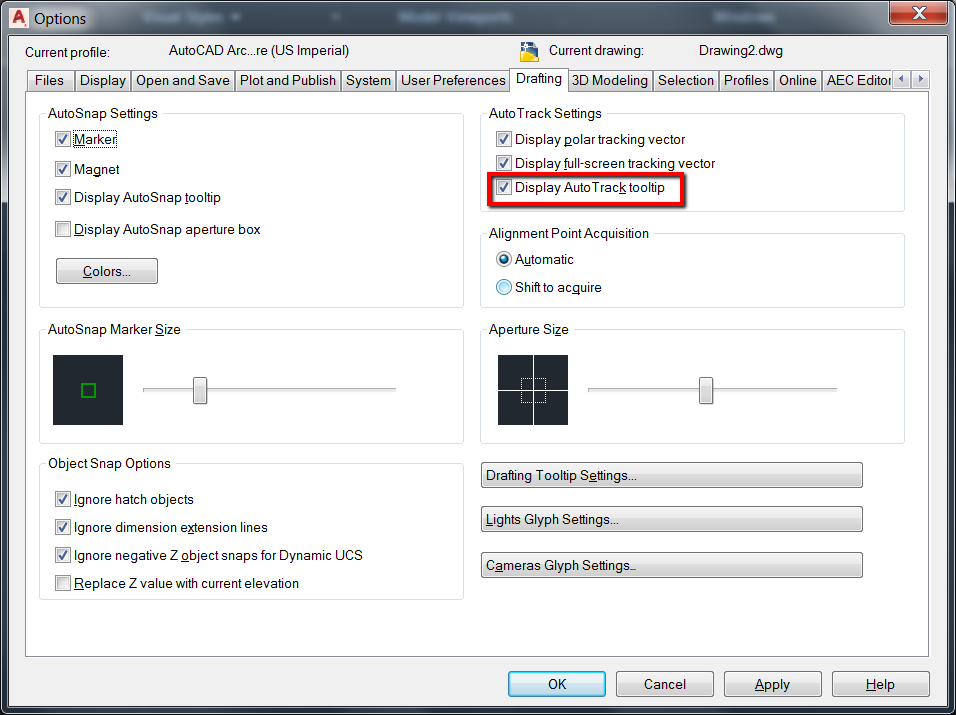Uncheck the Magnet option
The image size is (956, 715).
tap(63, 169)
